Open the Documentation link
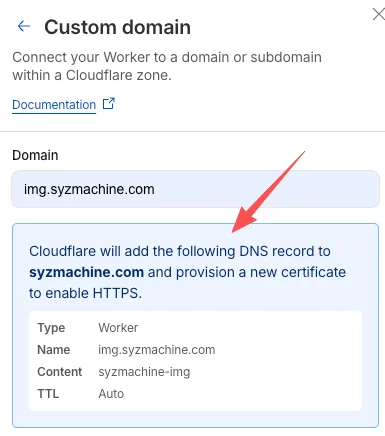 pyautogui.click(x=54, y=105)
